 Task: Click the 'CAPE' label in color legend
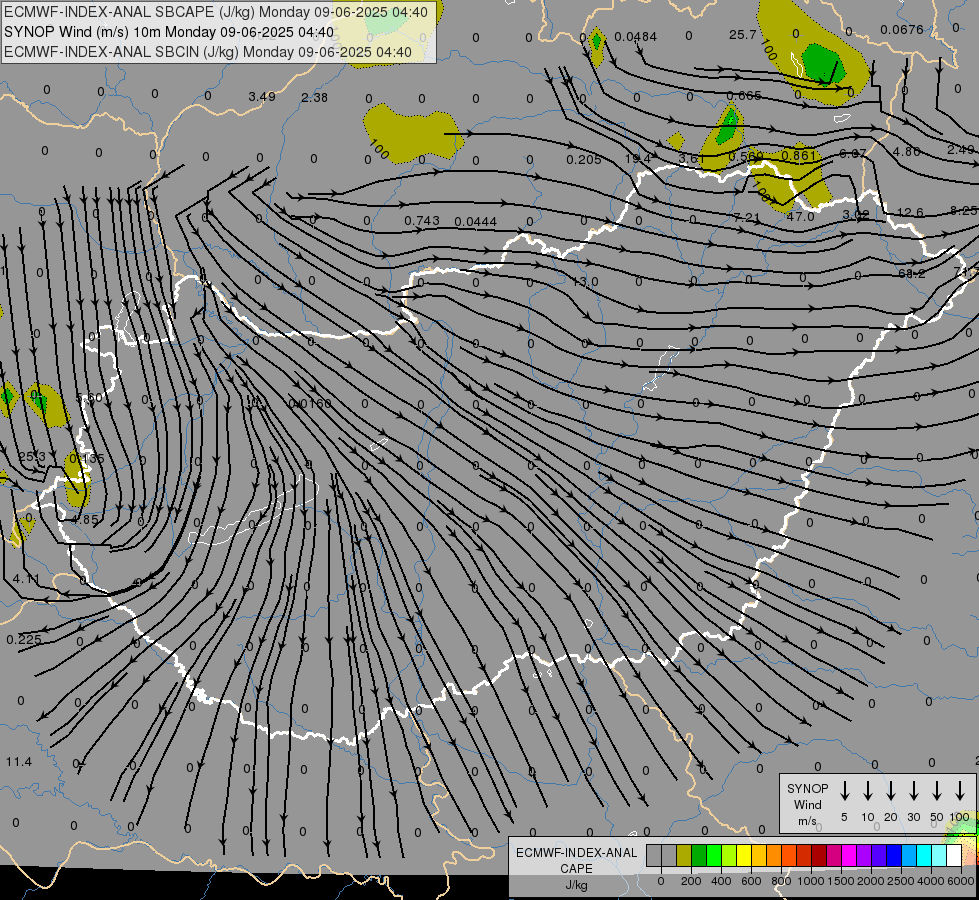click(576, 869)
